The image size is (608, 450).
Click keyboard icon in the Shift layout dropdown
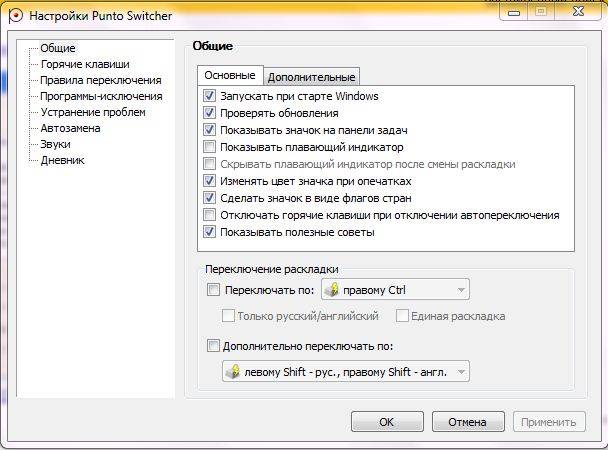coord(234,372)
